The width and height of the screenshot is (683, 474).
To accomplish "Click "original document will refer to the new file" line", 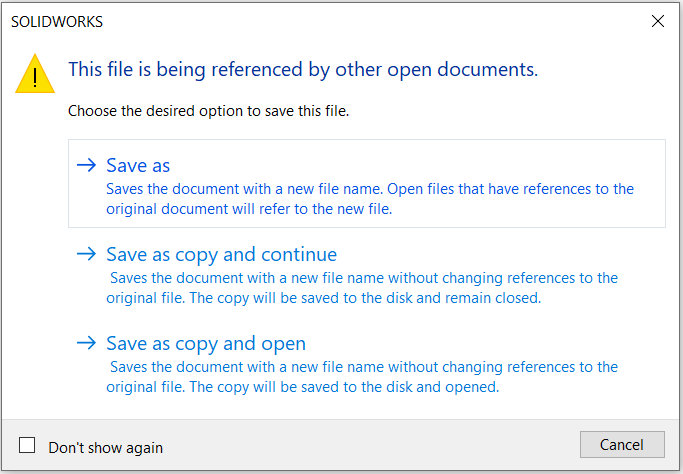I will (249, 209).
